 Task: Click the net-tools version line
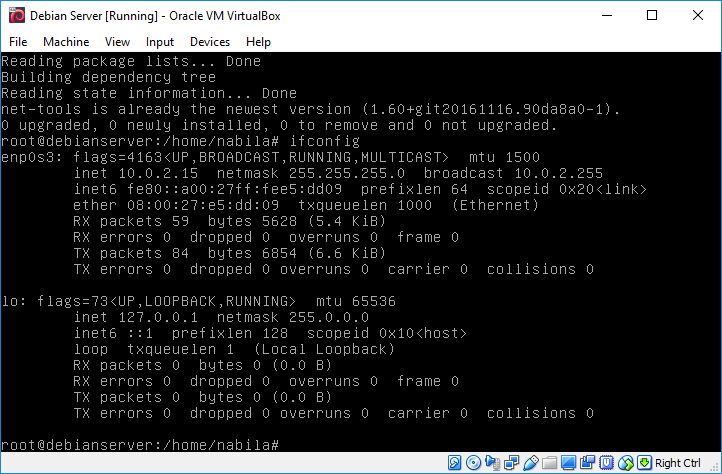[311, 109]
